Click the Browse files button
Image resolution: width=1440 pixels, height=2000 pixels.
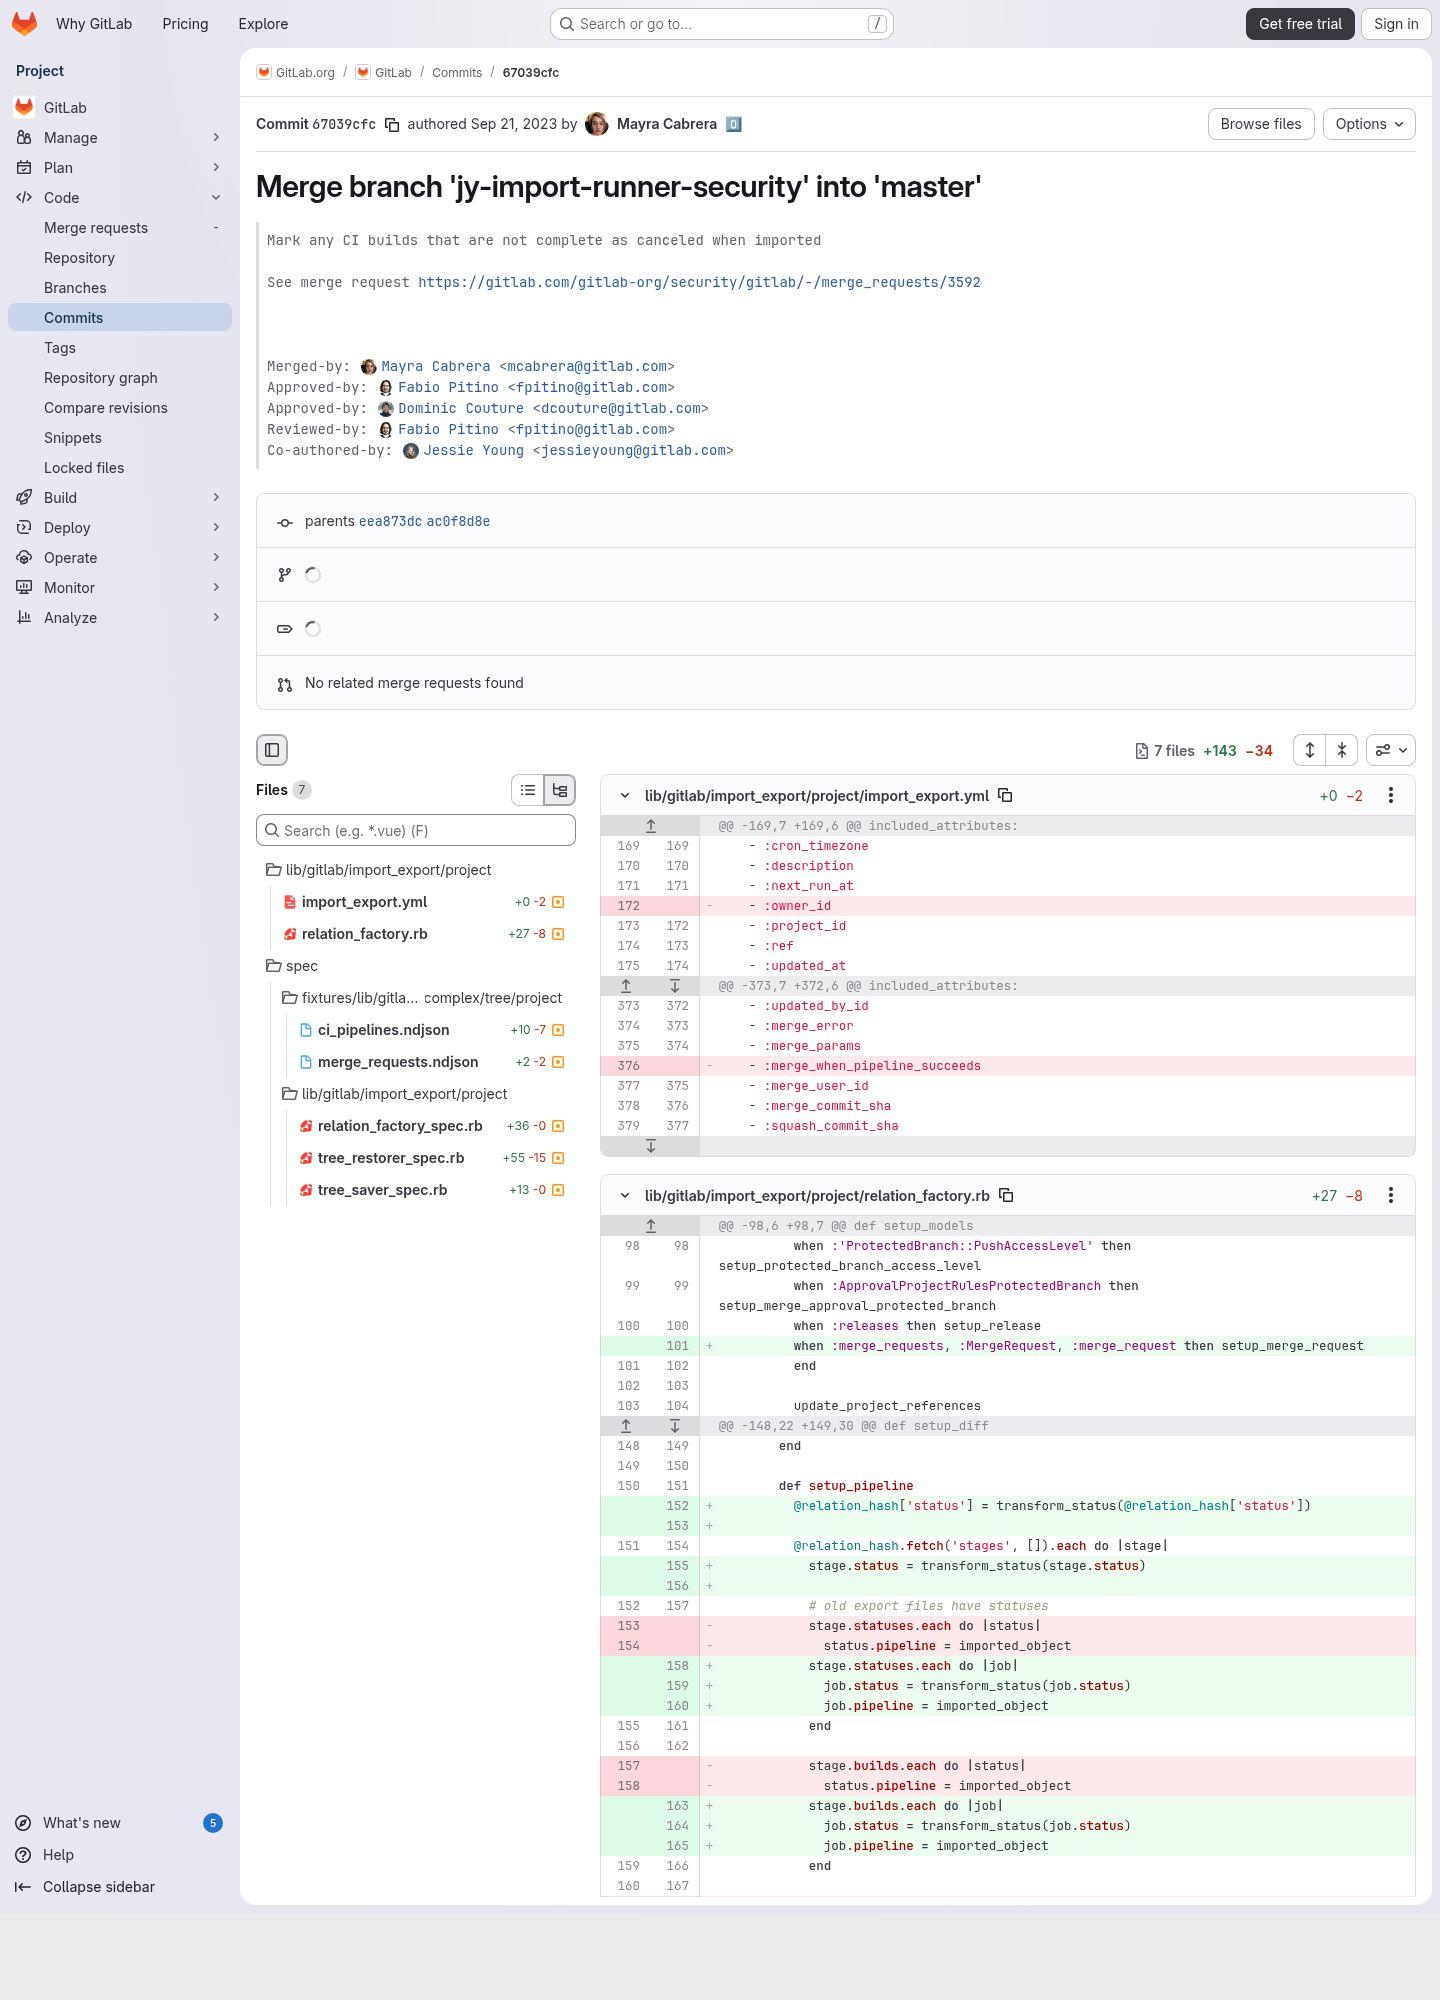[1261, 124]
